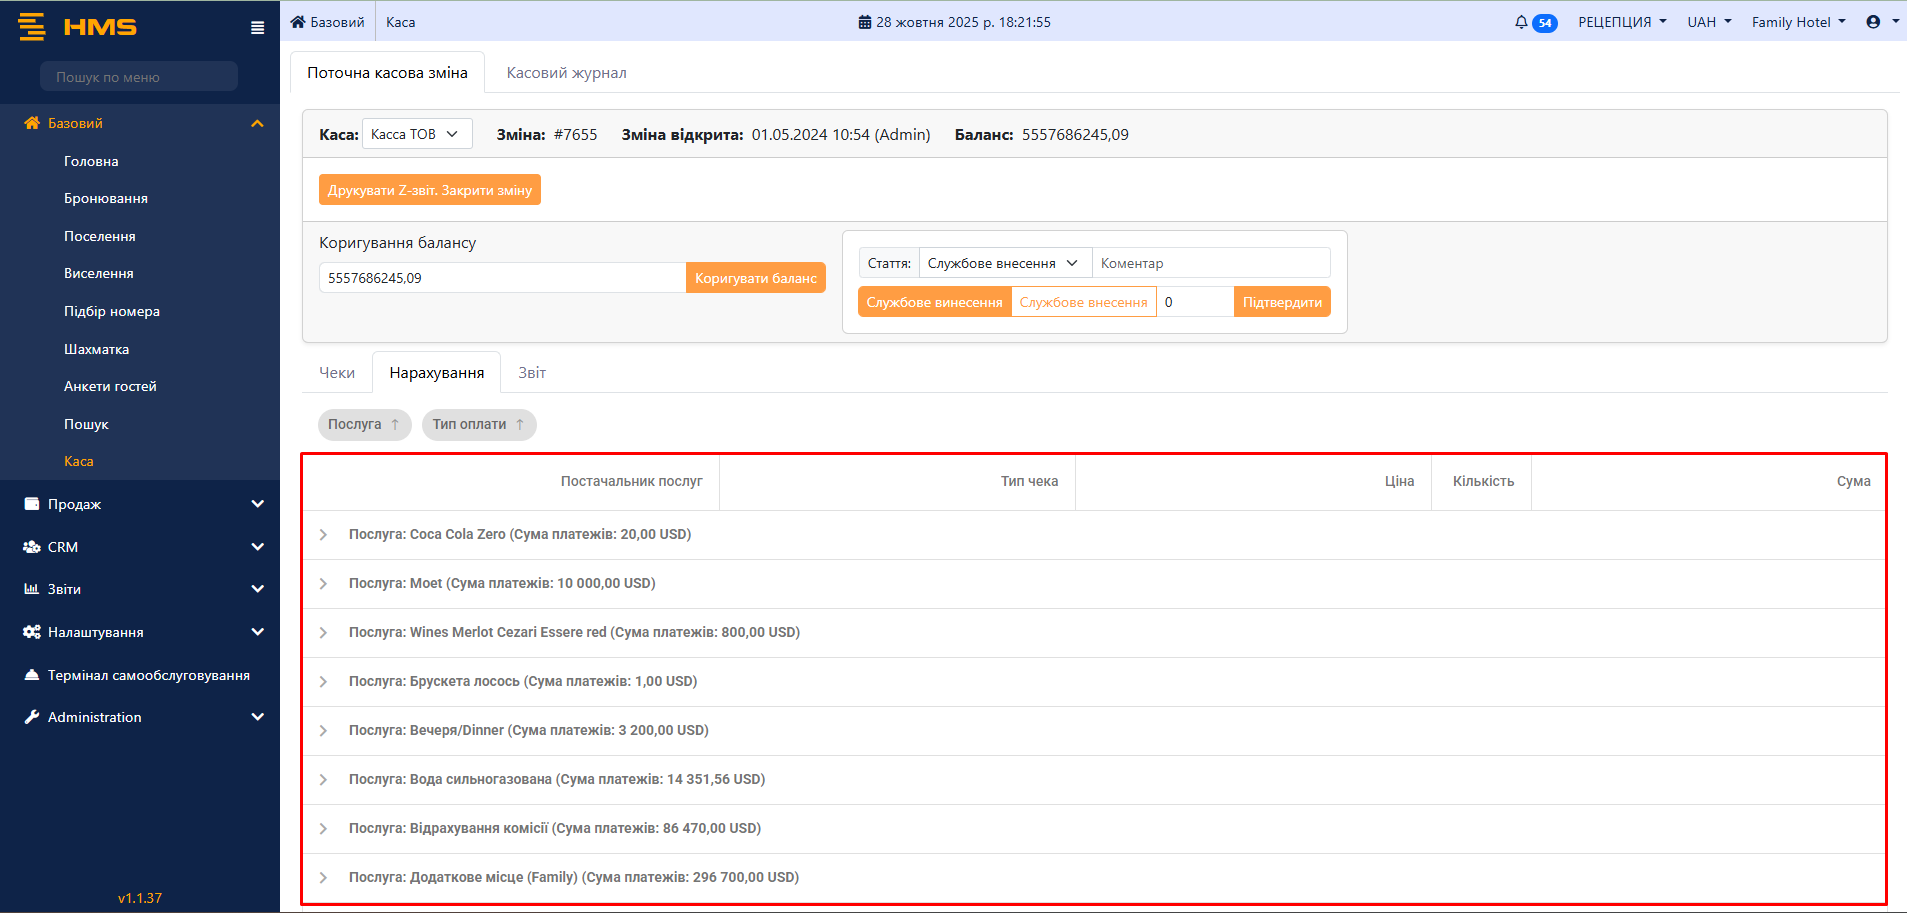Click the Коригувати баланс button

(x=755, y=278)
